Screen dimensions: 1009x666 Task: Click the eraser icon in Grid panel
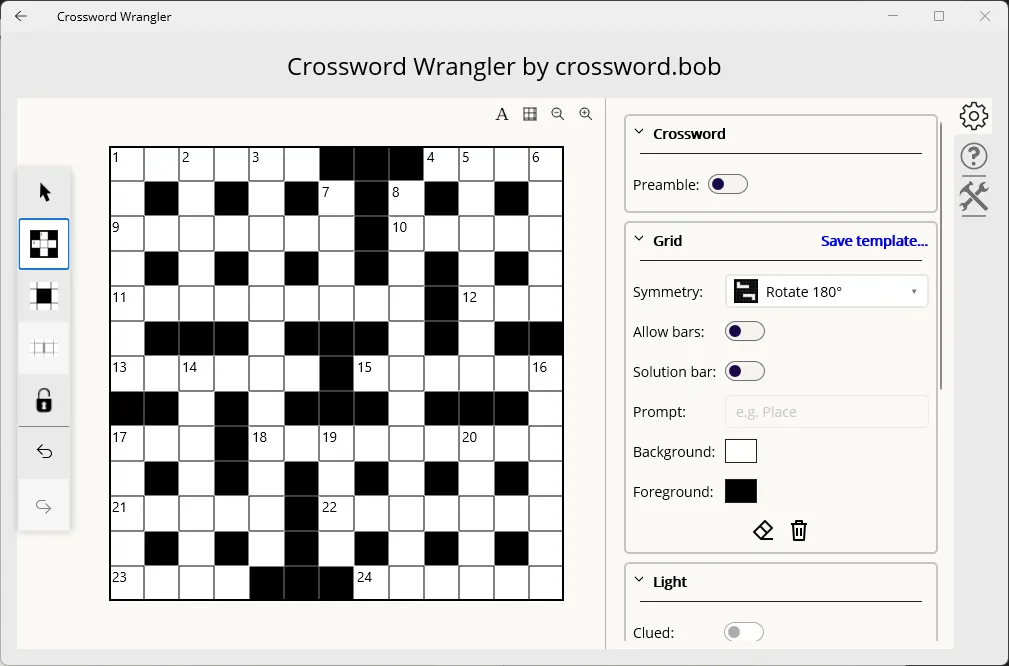point(763,531)
